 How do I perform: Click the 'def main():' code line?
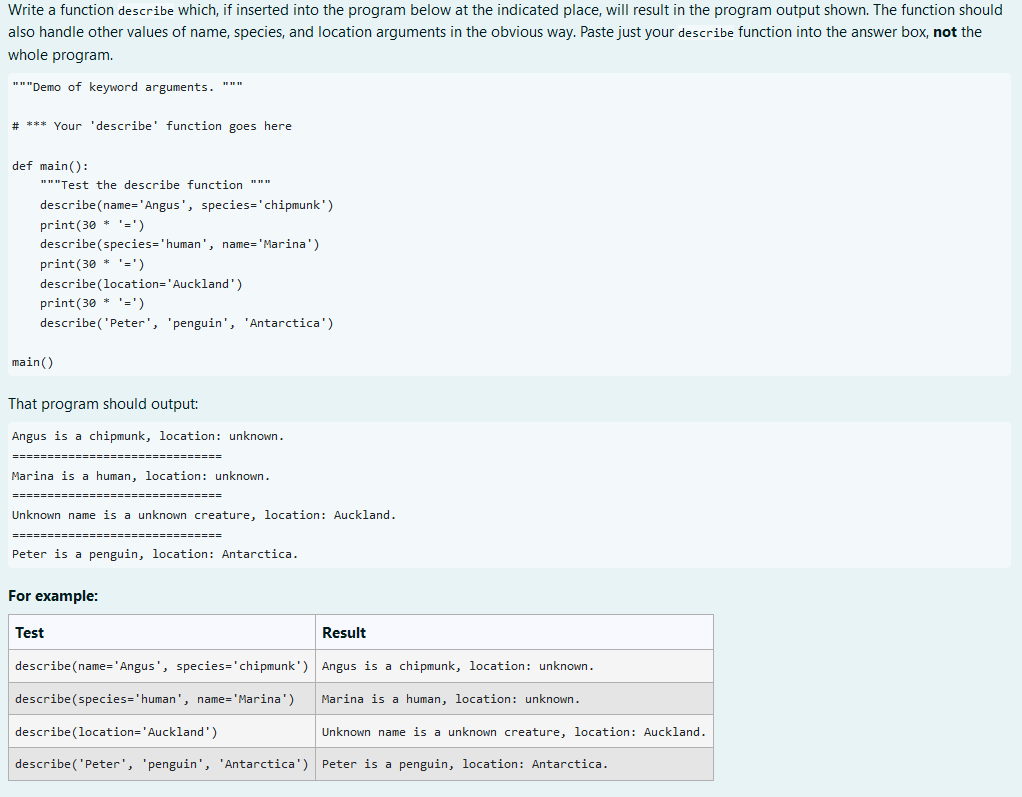(x=50, y=166)
